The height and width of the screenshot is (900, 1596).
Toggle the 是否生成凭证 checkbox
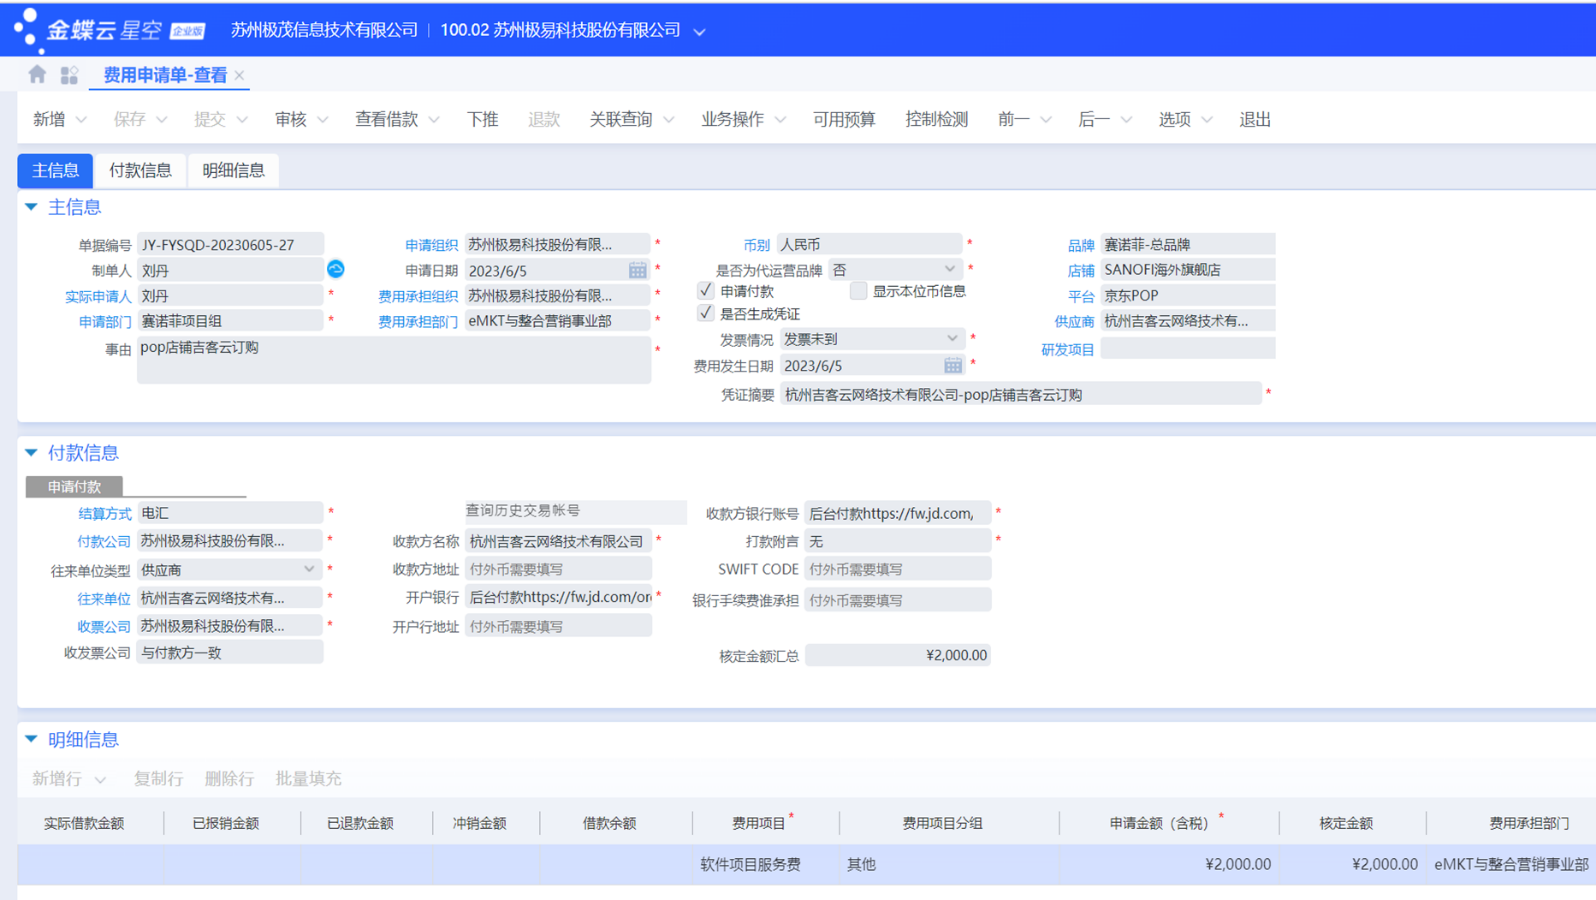[x=706, y=313]
